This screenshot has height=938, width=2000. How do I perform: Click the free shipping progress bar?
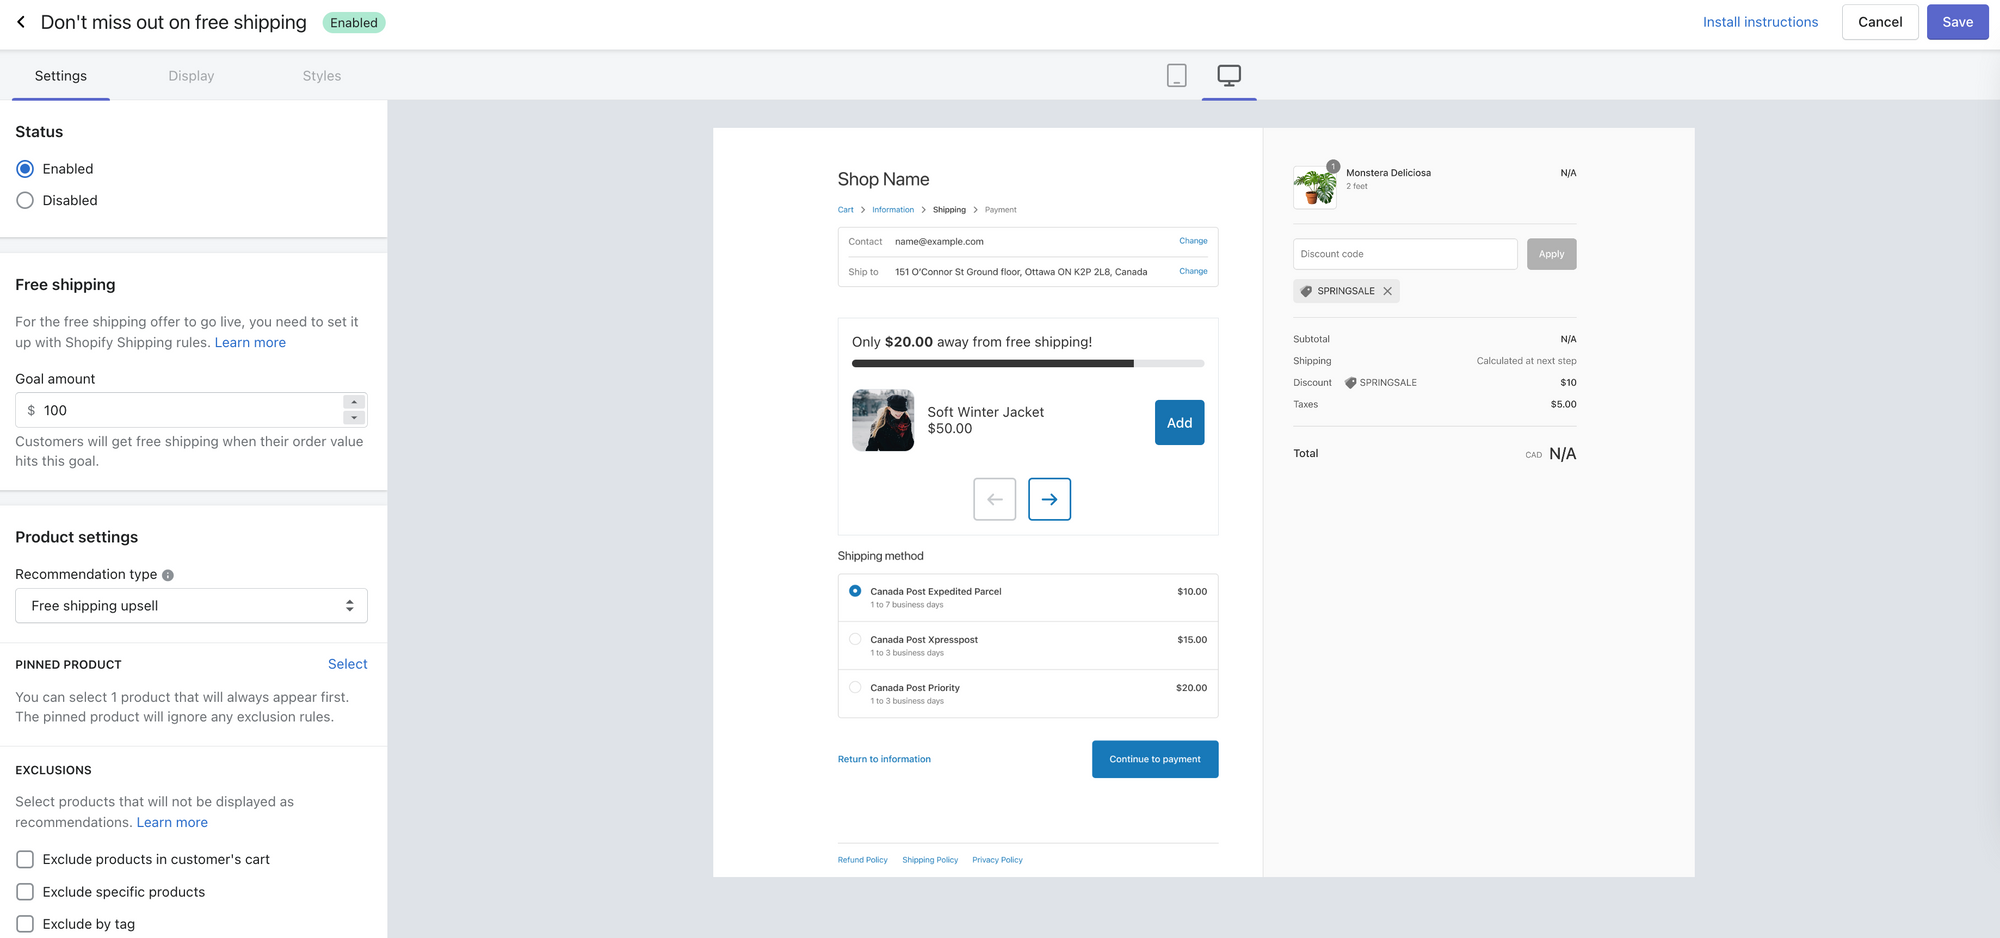click(x=1027, y=363)
